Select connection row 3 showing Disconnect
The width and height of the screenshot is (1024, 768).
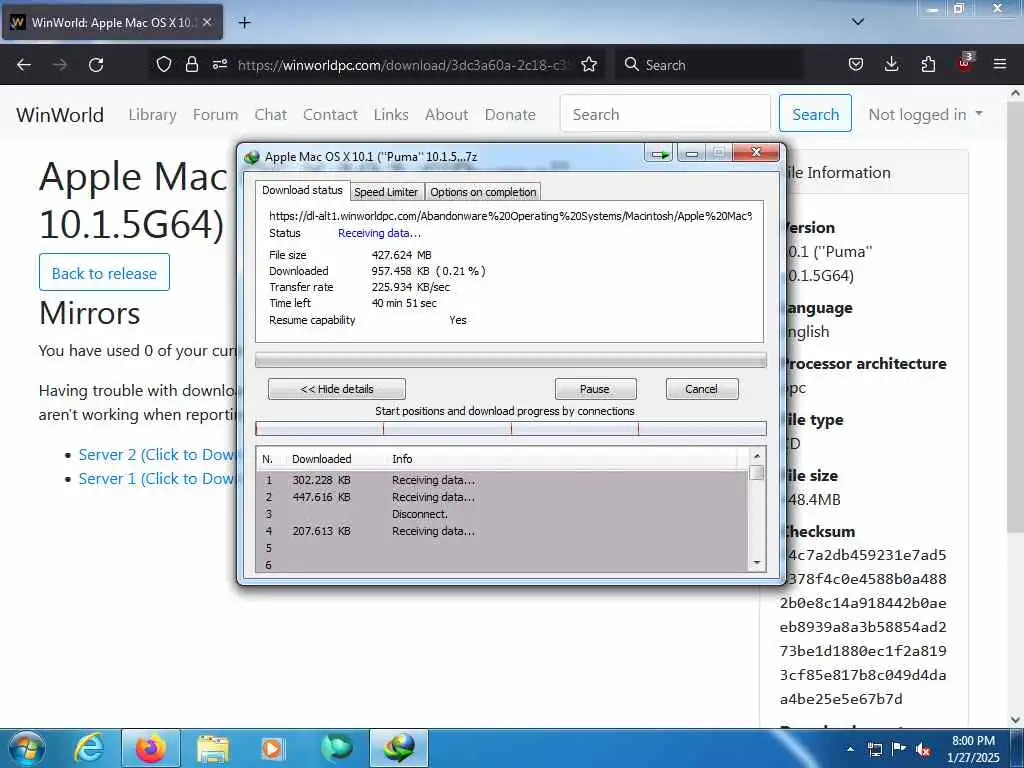coord(503,514)
